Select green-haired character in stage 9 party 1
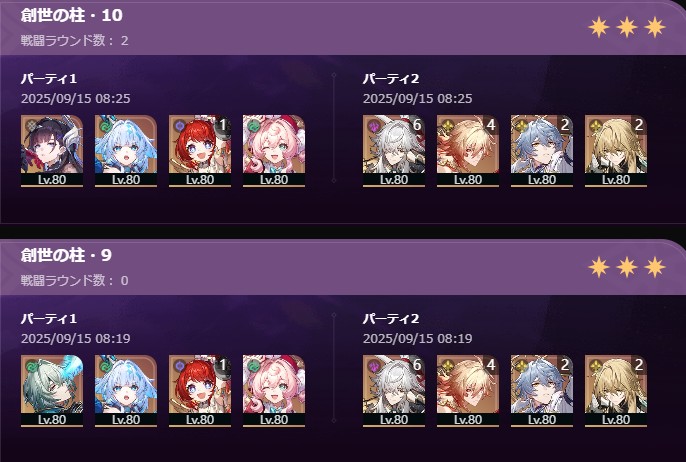Image resolution: width=686 pixels, height=462 pixels. [52, 391]
